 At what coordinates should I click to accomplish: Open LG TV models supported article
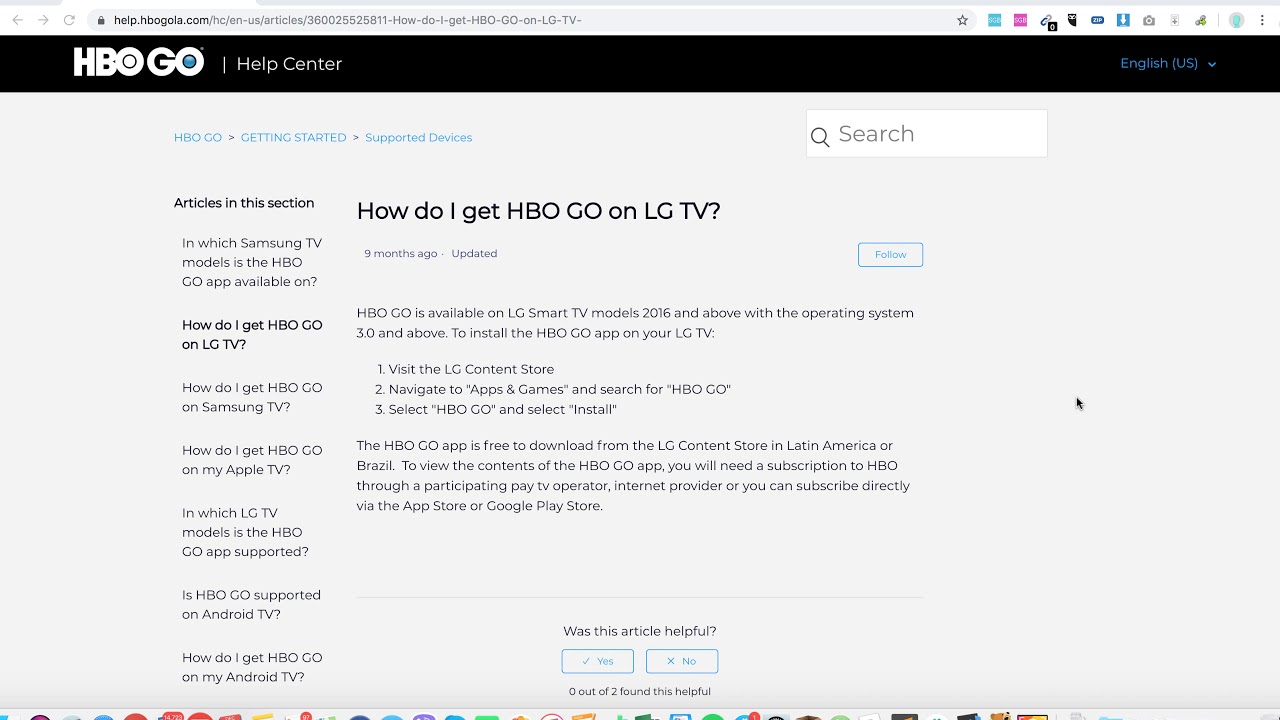[246, 532]
